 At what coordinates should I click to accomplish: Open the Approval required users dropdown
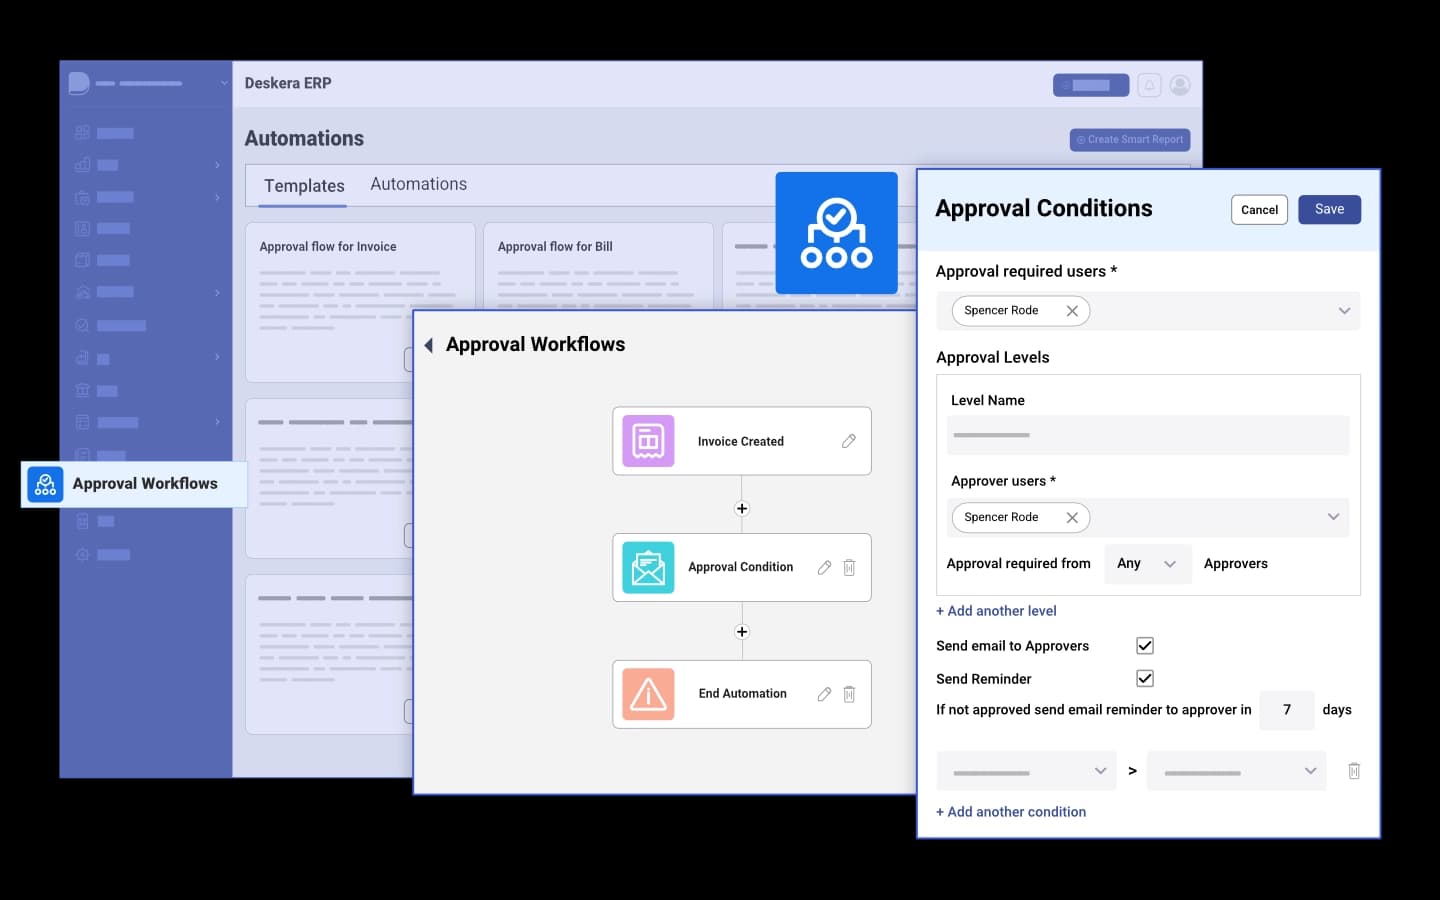click(1344, 311)
